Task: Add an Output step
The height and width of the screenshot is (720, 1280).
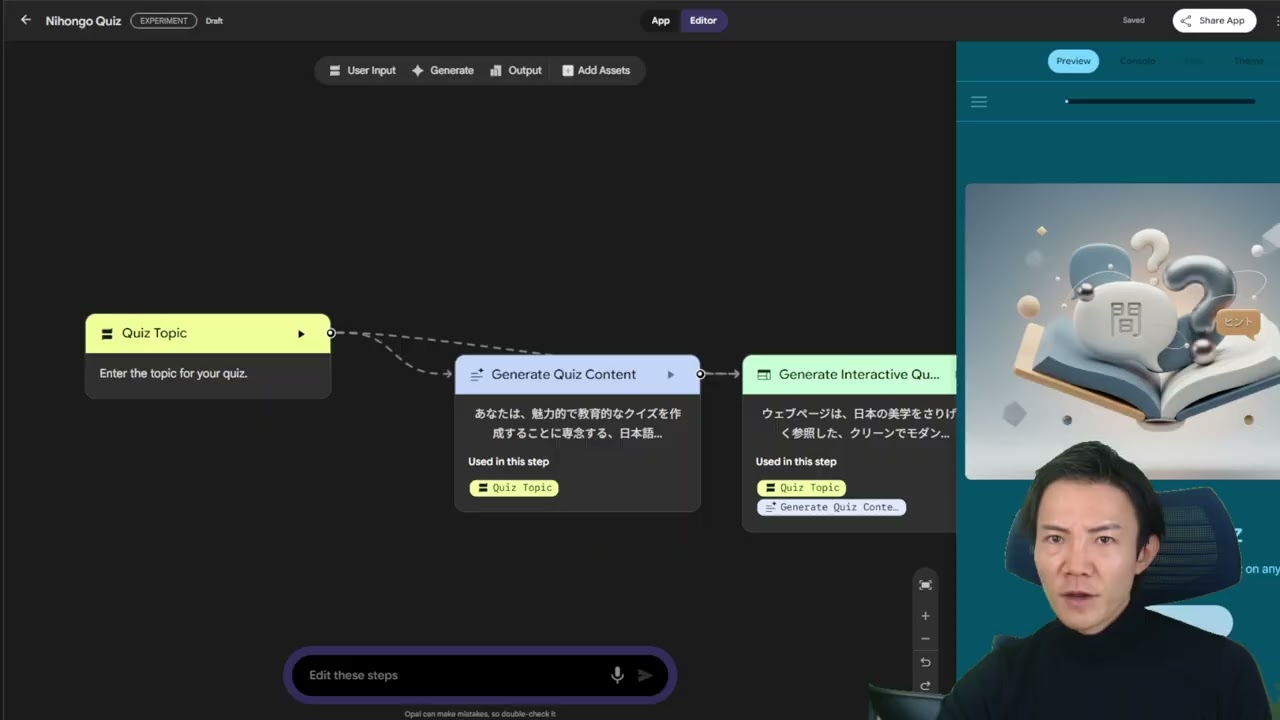Action: [516, 70]
